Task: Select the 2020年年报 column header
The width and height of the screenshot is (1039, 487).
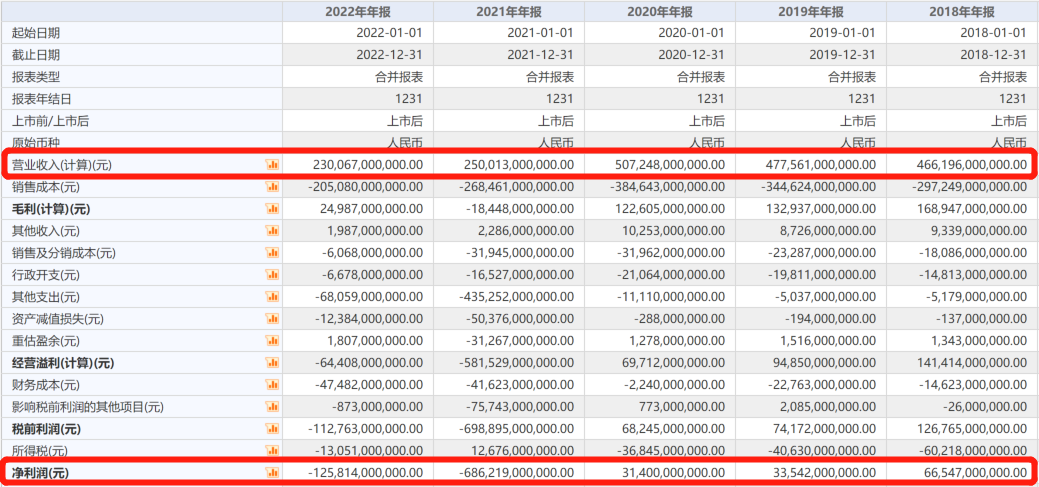Action: coord(660,11)
